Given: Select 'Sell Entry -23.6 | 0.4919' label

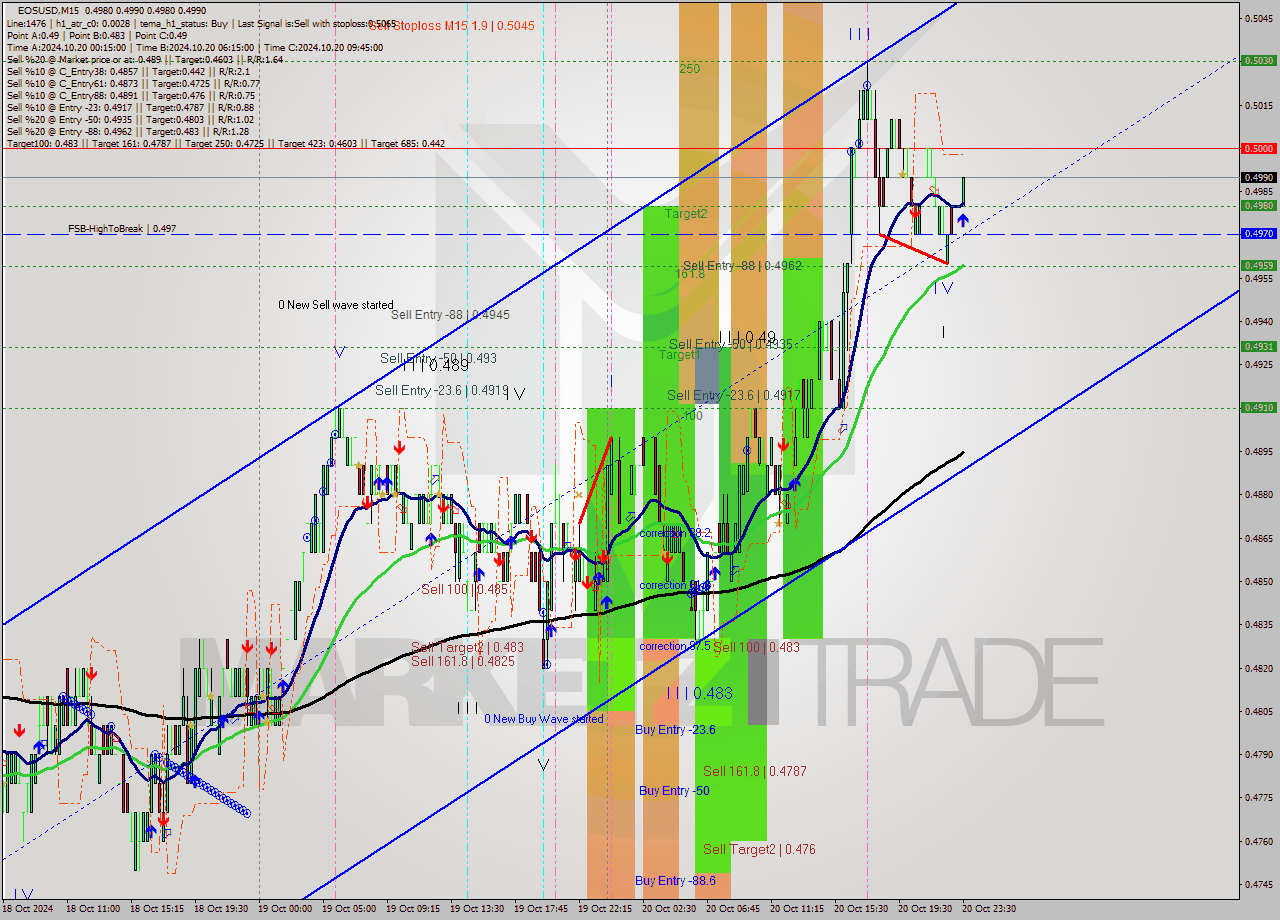Looking at the screenshot, I should [x=442, y=391].
